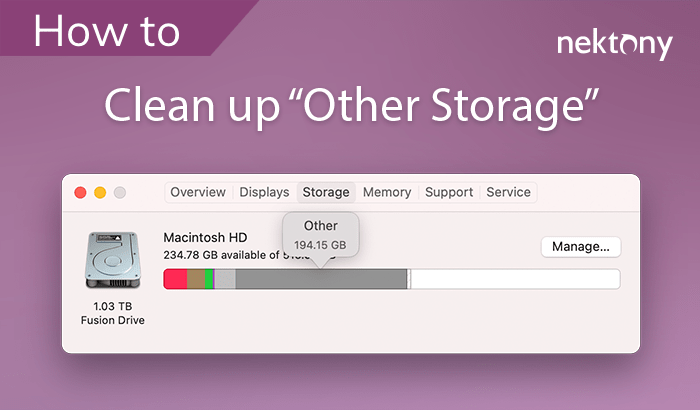Click the red segment of the storage bar
The height and width of the screenshot is (410, 700).
pyautogui.click(x=175, y=279)
